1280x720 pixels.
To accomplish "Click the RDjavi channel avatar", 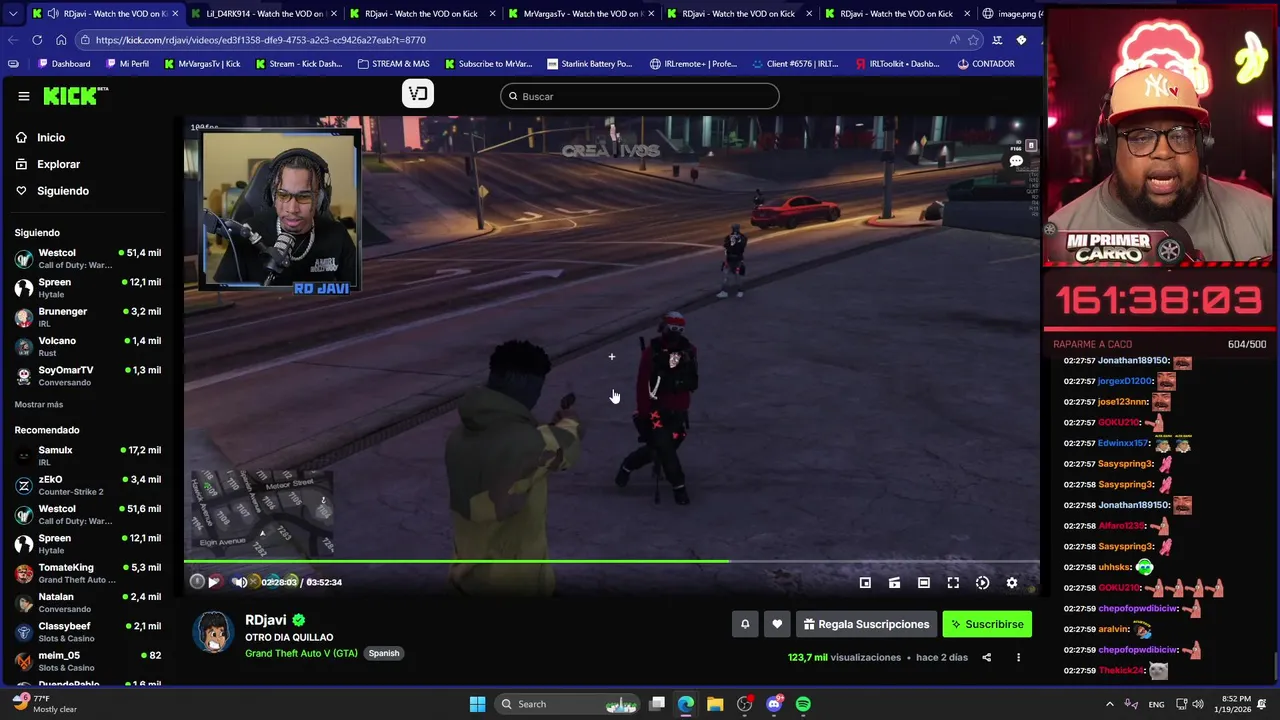I will tap(213, 633).
